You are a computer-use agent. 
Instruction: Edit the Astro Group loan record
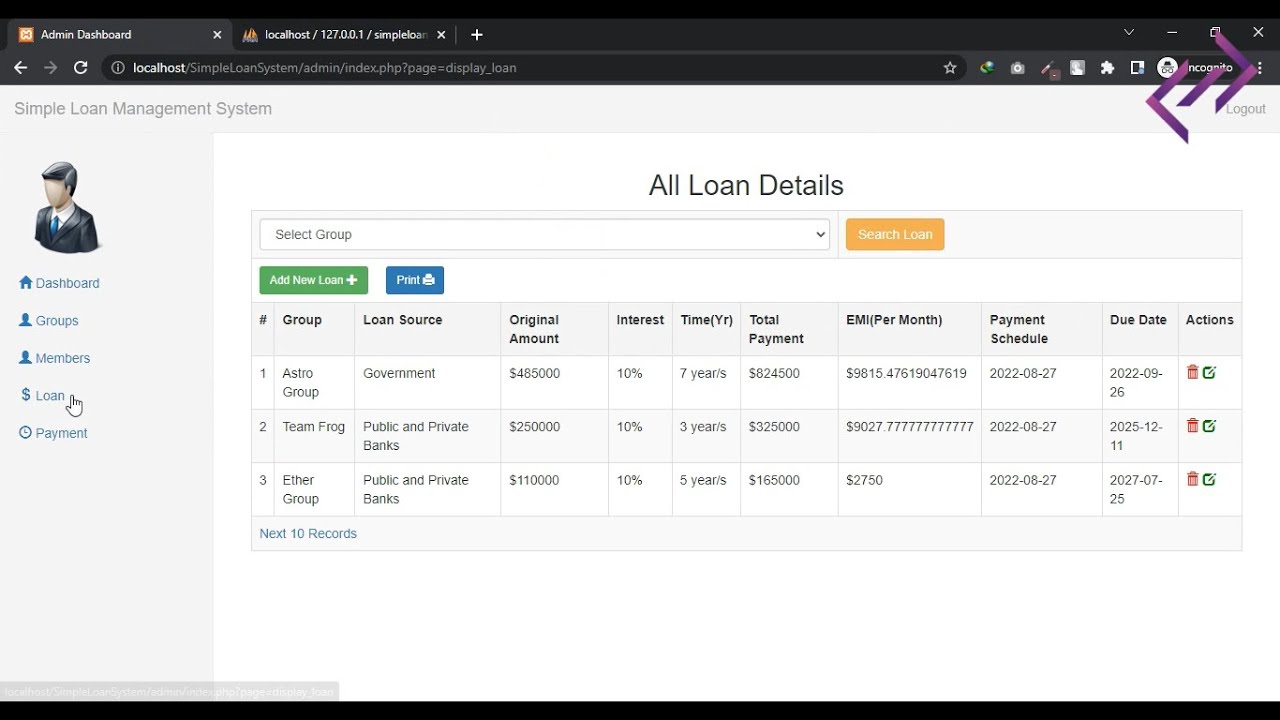pyautogui.click(x=1209, y=372)
